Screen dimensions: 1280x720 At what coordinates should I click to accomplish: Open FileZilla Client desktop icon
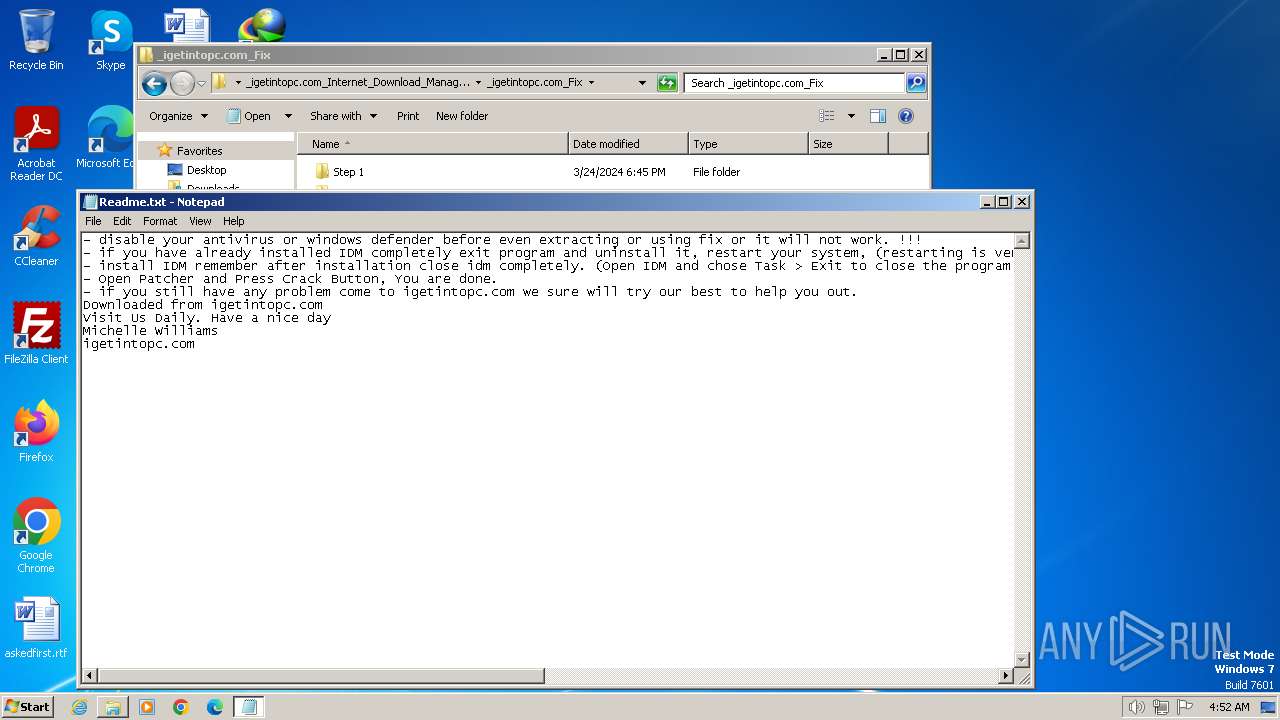(36, 334)
